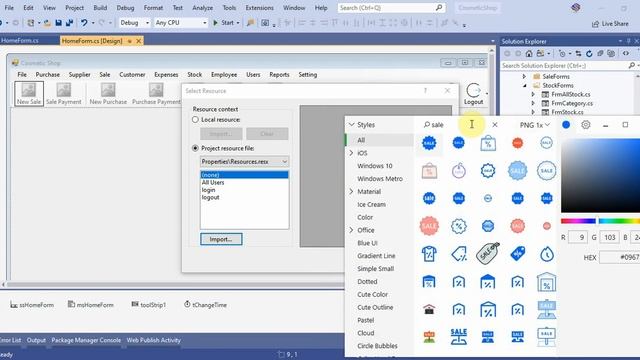The width and height of the screenshot is (640, 360).
Task: Select the light blue SALE starburst icon
Action: click(517, 171)
